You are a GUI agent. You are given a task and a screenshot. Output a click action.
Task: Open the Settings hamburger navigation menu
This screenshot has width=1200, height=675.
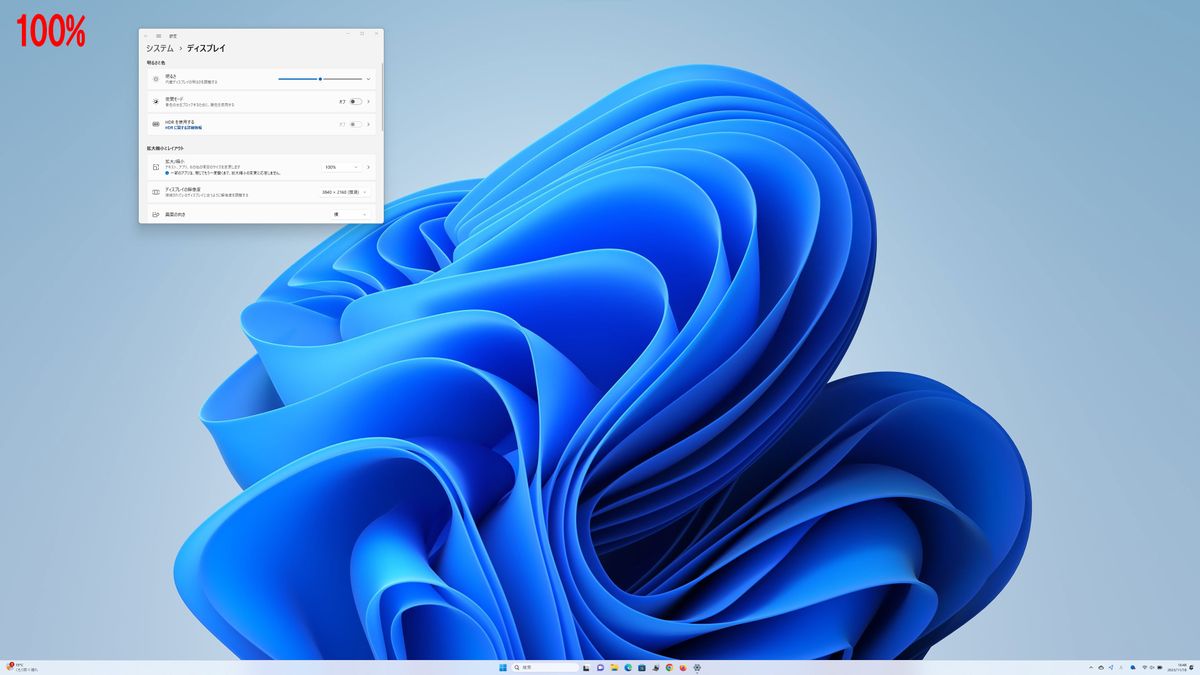(158, 35)
